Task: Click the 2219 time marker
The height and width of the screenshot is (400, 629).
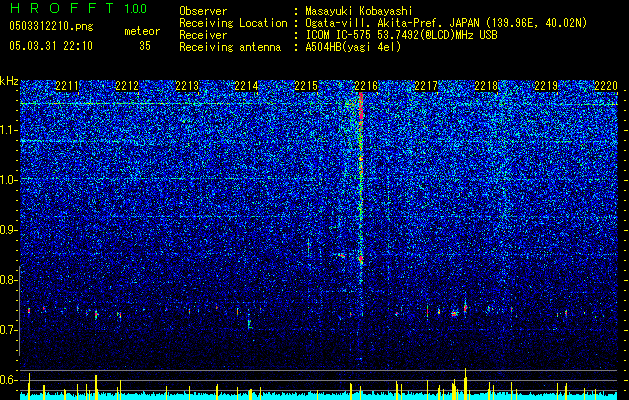Action: (x=546, y=86)
